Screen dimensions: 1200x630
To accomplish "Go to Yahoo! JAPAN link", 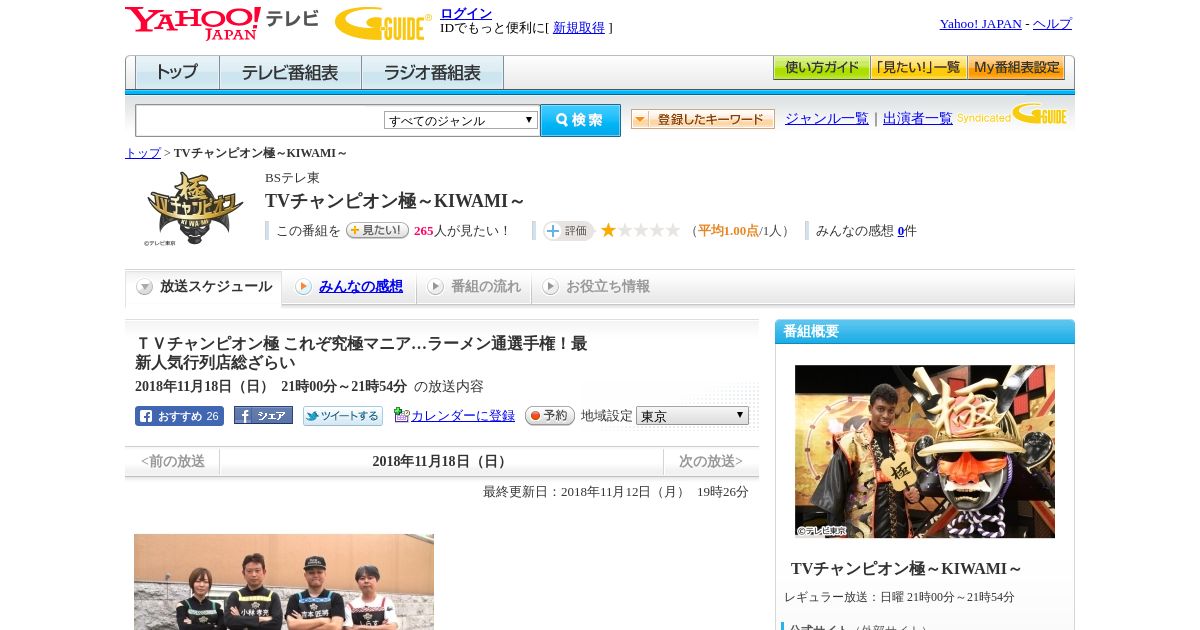I will pyautogui.click(x=980, y=24).
